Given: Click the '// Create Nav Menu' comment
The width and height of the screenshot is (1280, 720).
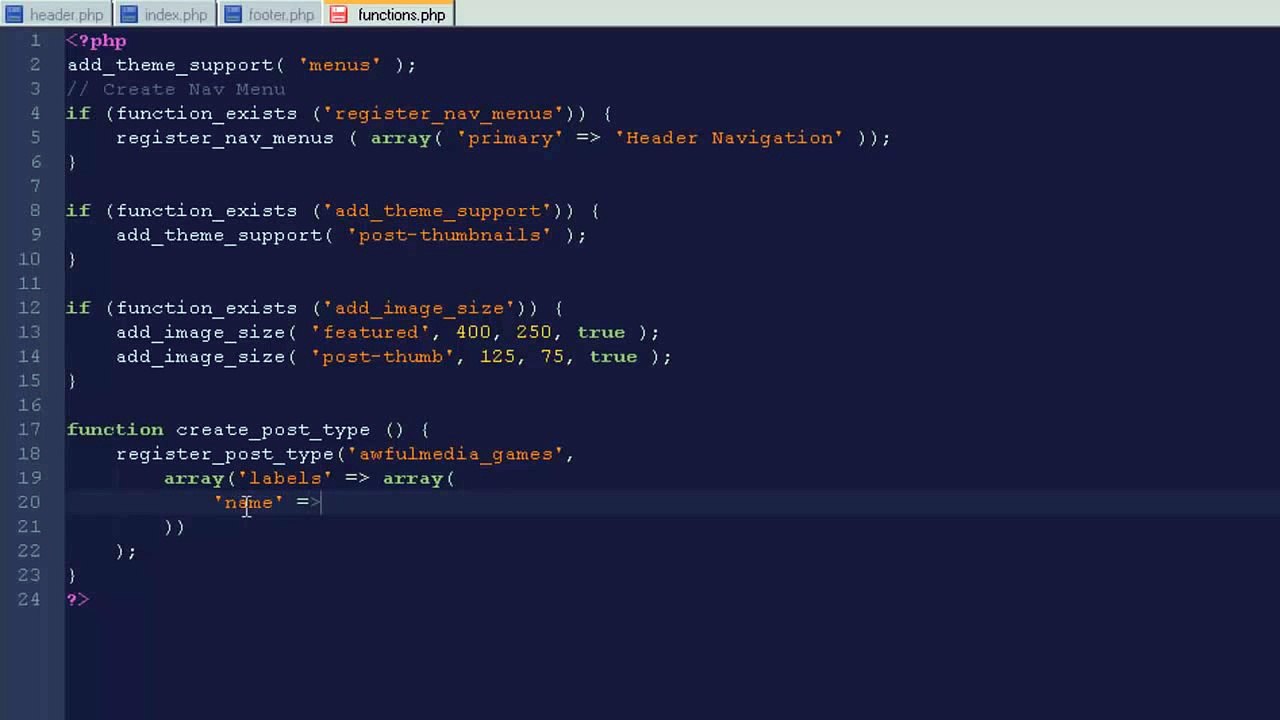Looking at the screenshot, I should click(x=176, y=89).
